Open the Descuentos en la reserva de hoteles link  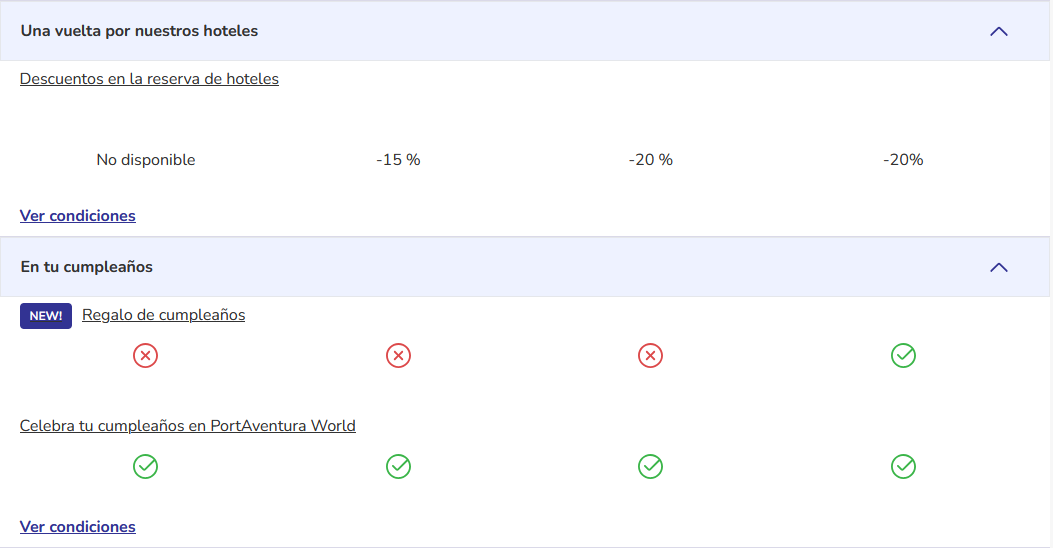pyautogui.click(x=149, y=79)
